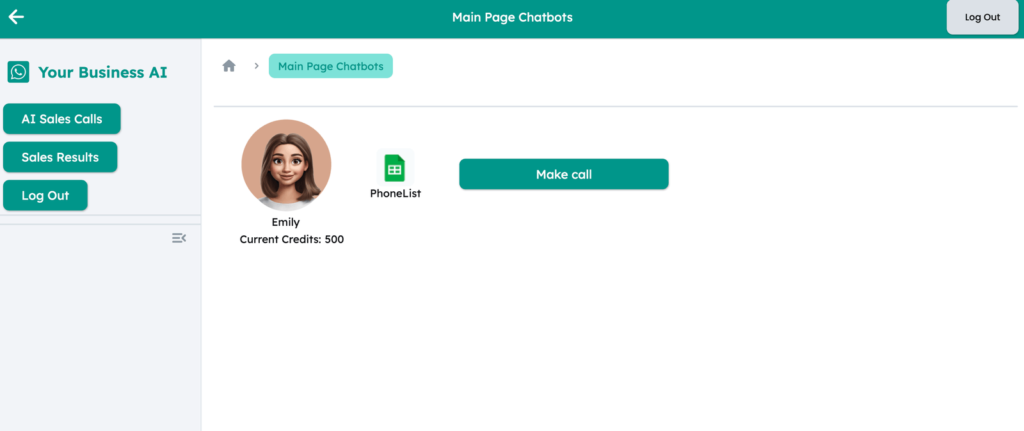Screen dimensions: 1024x431
Task: Click the Your Business AI title text
Action: click(x=103, y=72)
